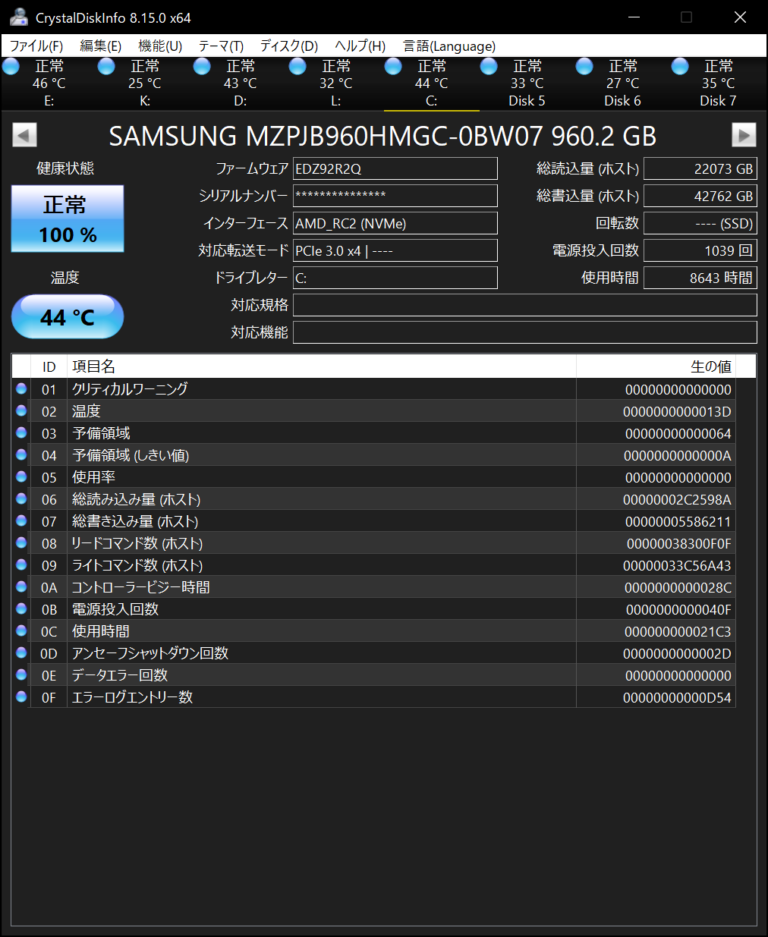The width and height of the screenshot is (768, 937).
Task: Expand the 言語(Language) menu
Action: click(x=449, y=46)
